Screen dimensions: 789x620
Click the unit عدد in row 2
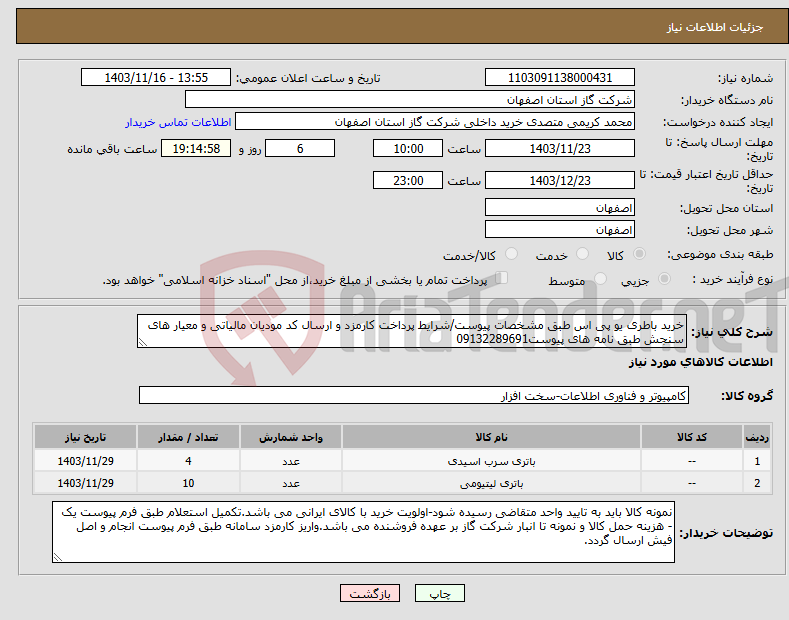pyautogui.click(x=291, y=483)
